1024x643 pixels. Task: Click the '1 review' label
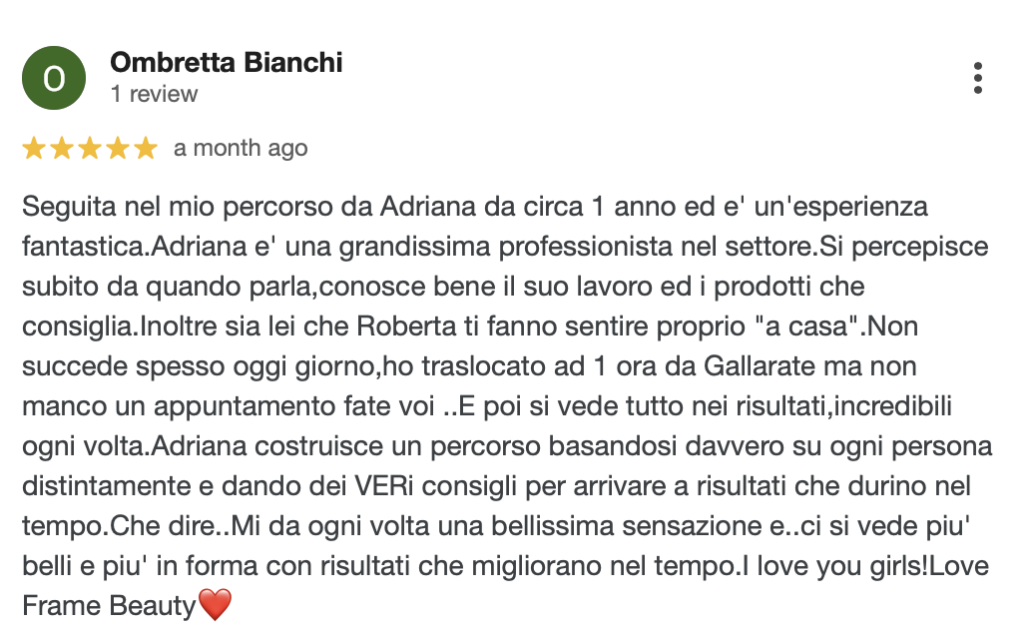[154, 94]
